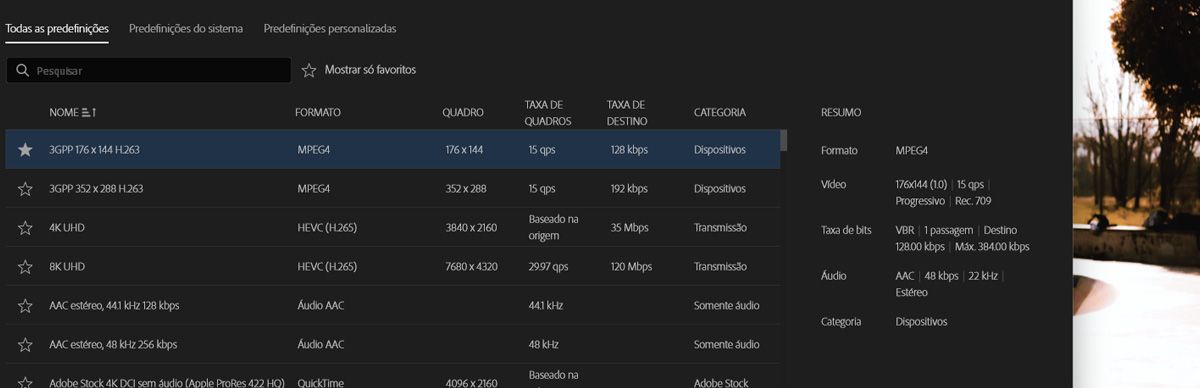
Task: Click the 7680 x 4320 frame size cell
Action: (x=470, y=266)
